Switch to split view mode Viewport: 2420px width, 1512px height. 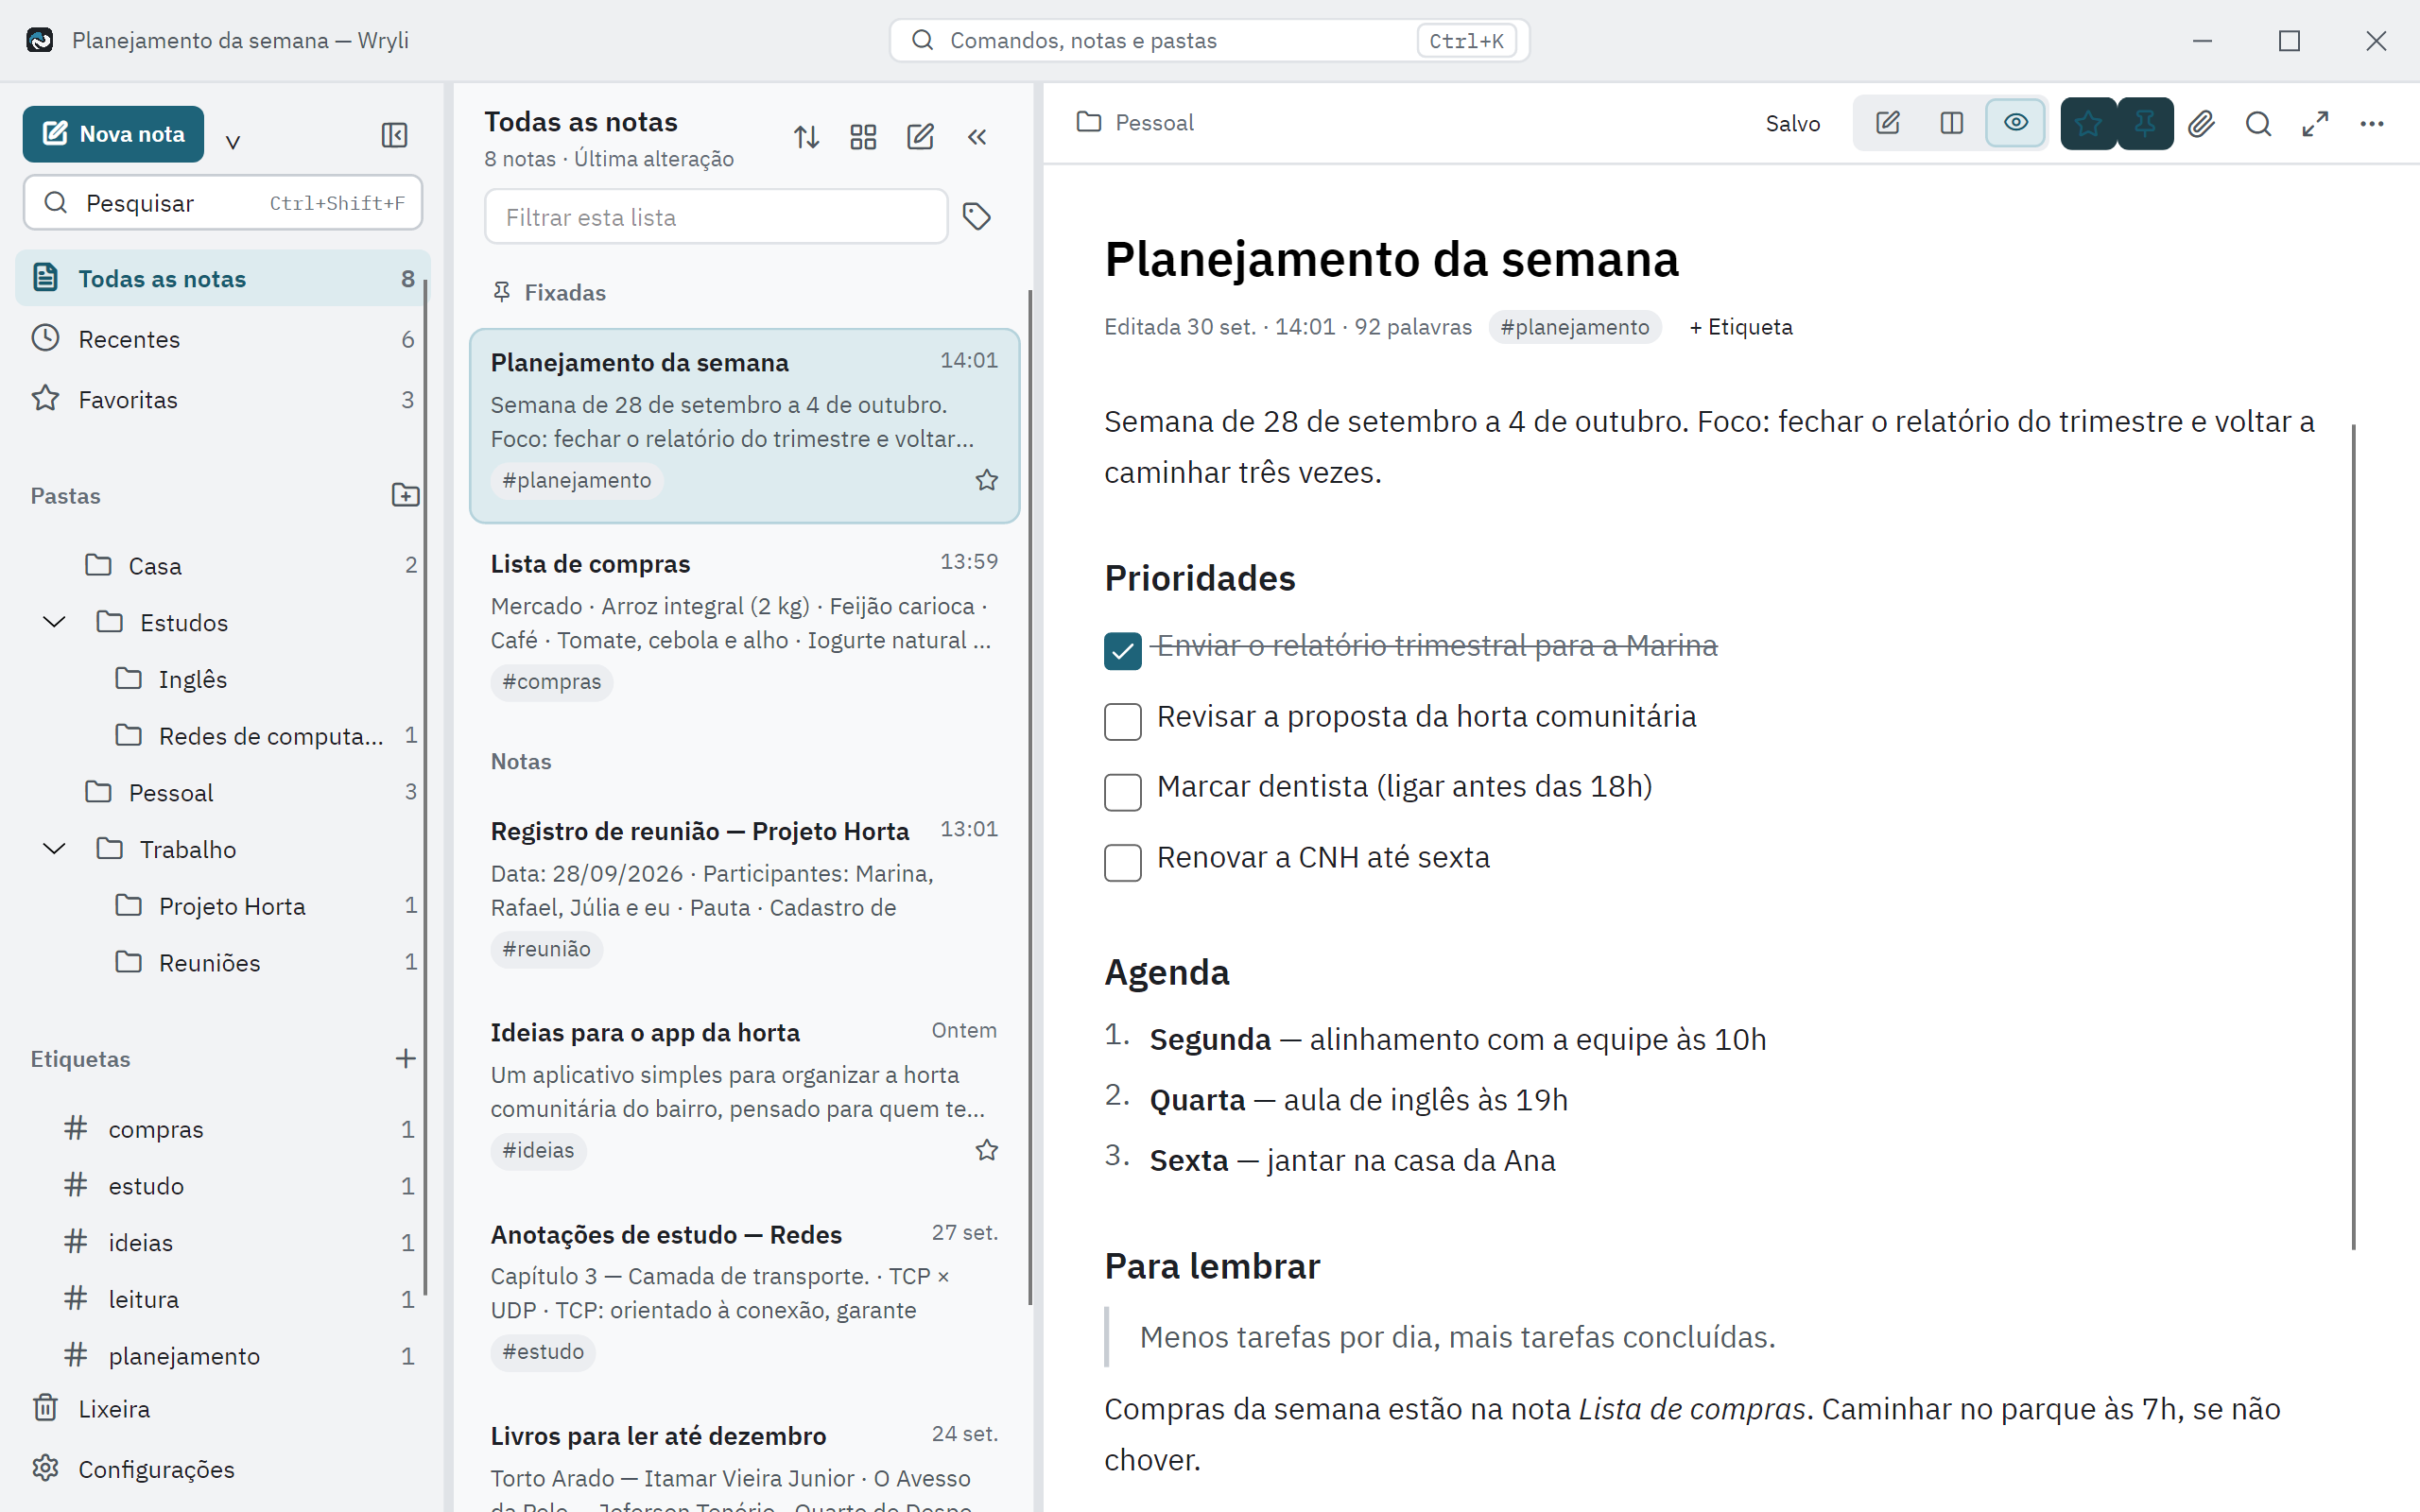[1951, 123]
